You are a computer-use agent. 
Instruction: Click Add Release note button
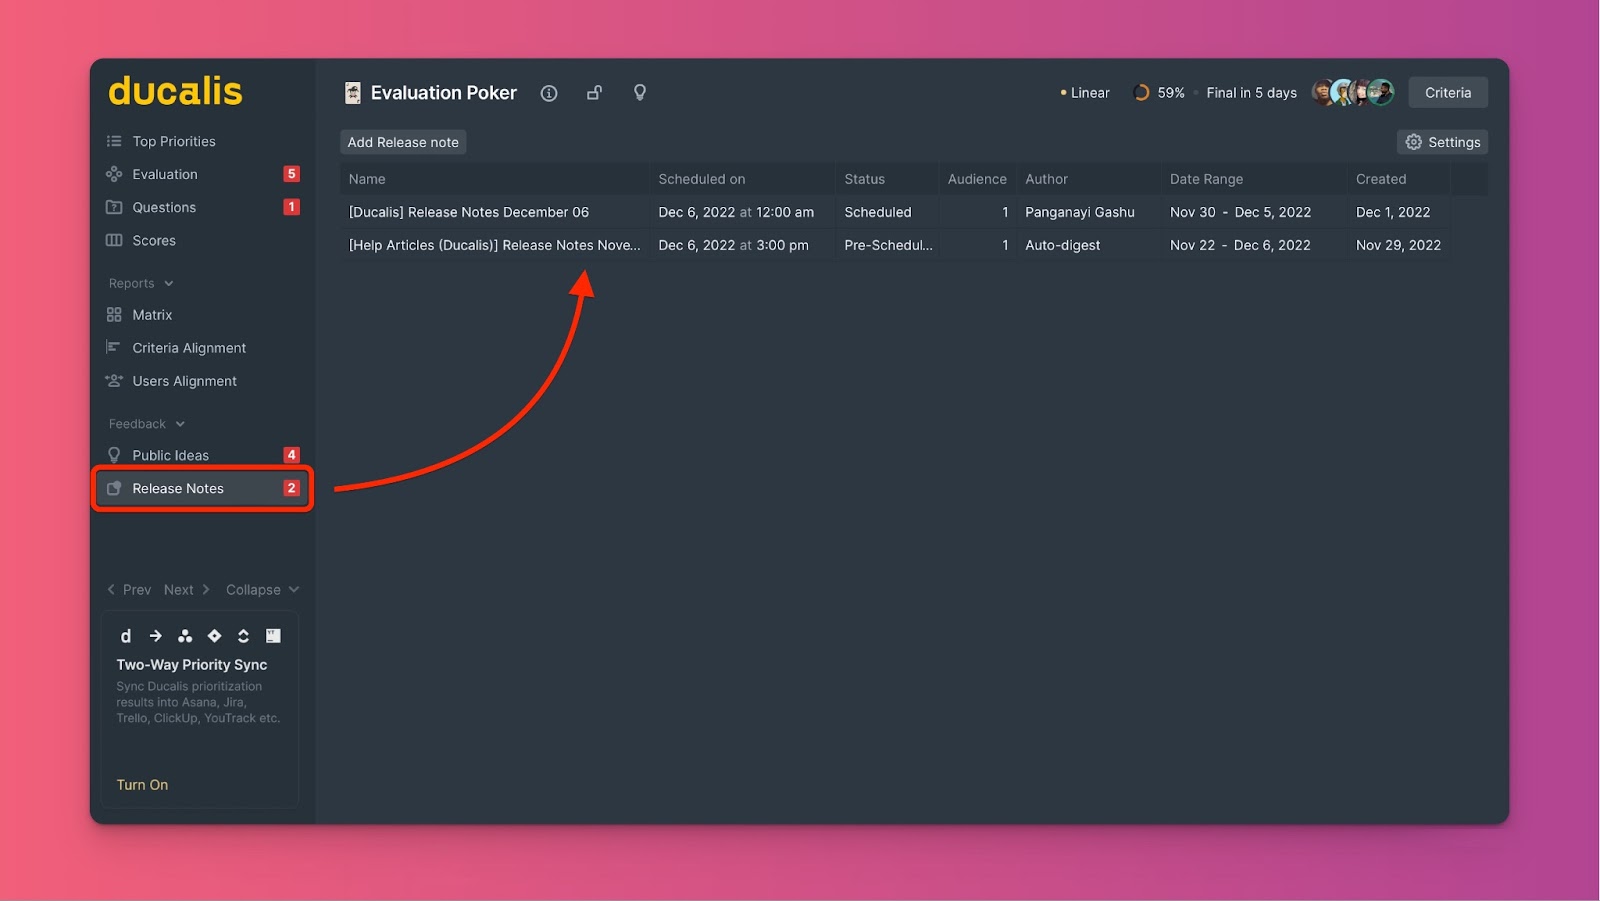point(403,142)
